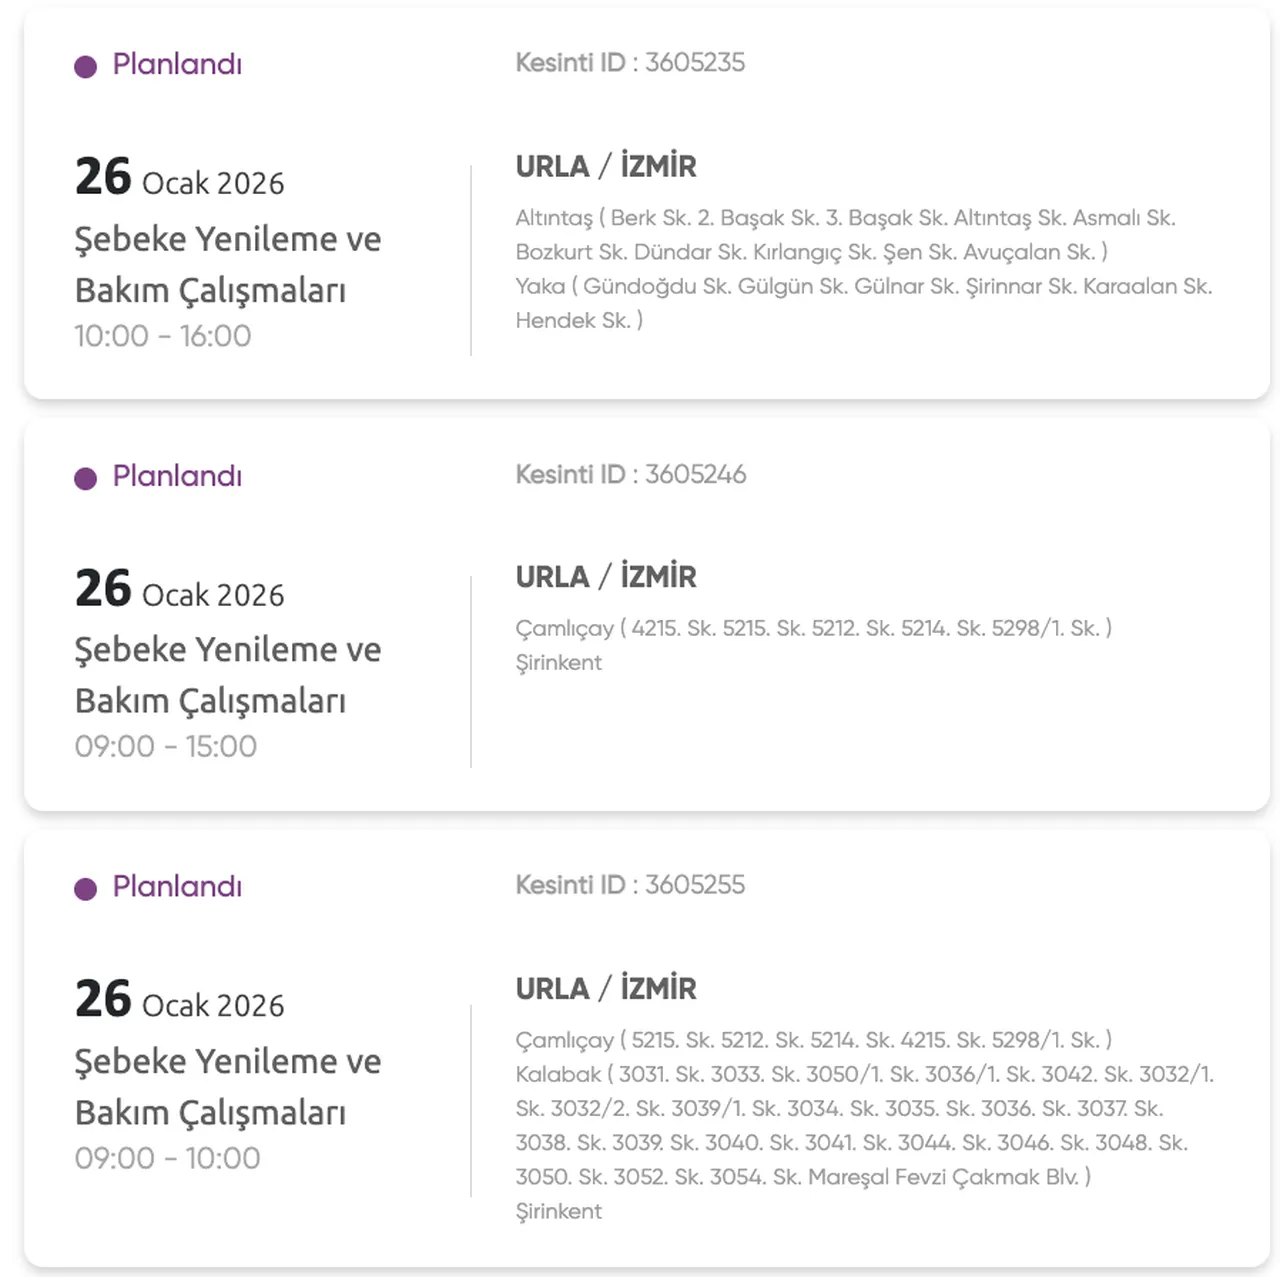This screenshot has height=1277, width=1280.
Task: Click the Planlandı label above the 10:00 - 16:00 outage
Action: point(177,65)
